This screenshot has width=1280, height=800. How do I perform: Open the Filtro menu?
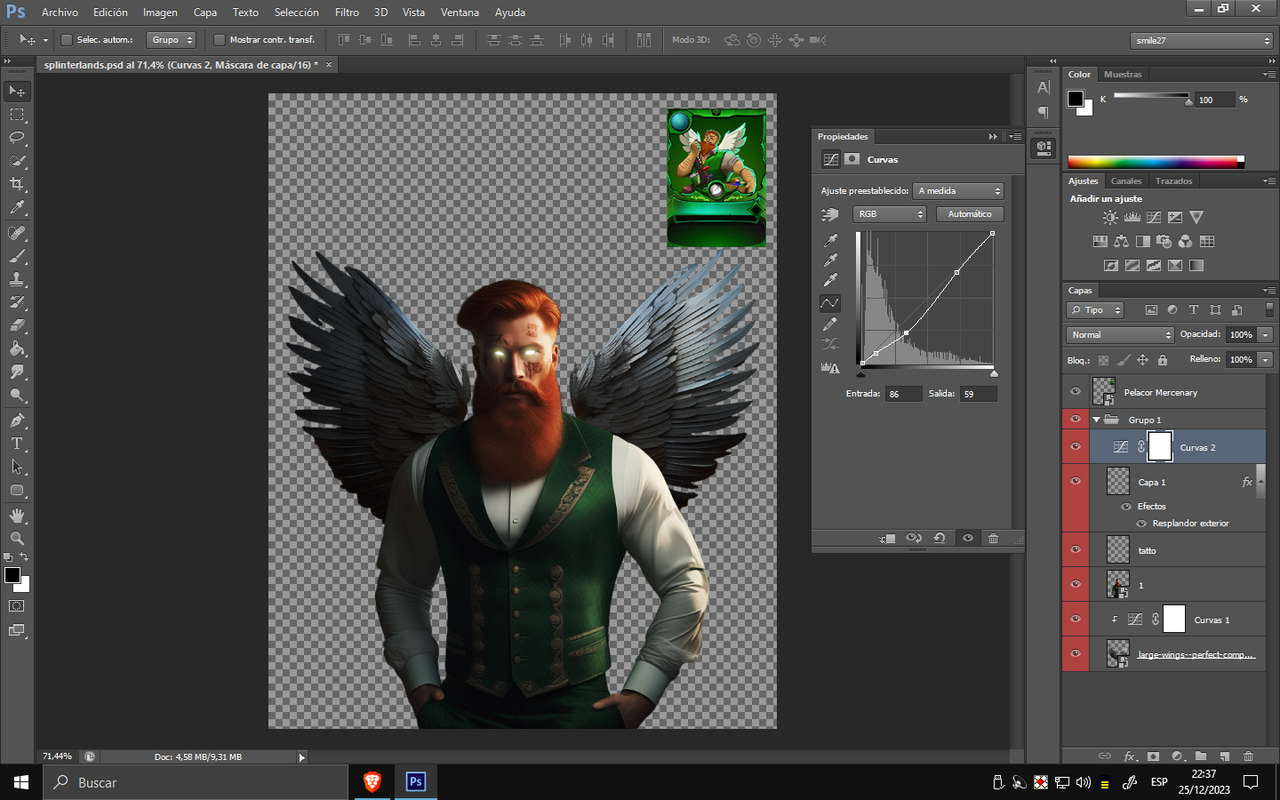pos(347,13)
